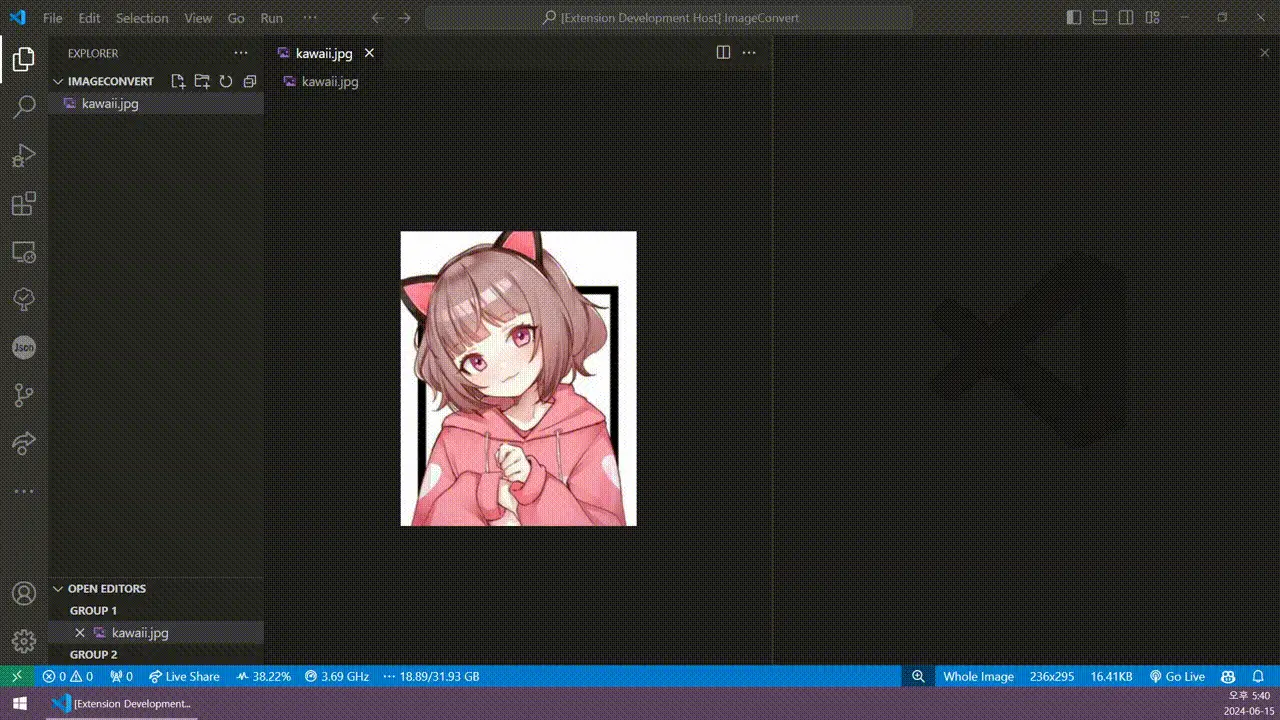Collapse the IMAGECONVERT folder section

pyautogui.click(x=58, y=81)
